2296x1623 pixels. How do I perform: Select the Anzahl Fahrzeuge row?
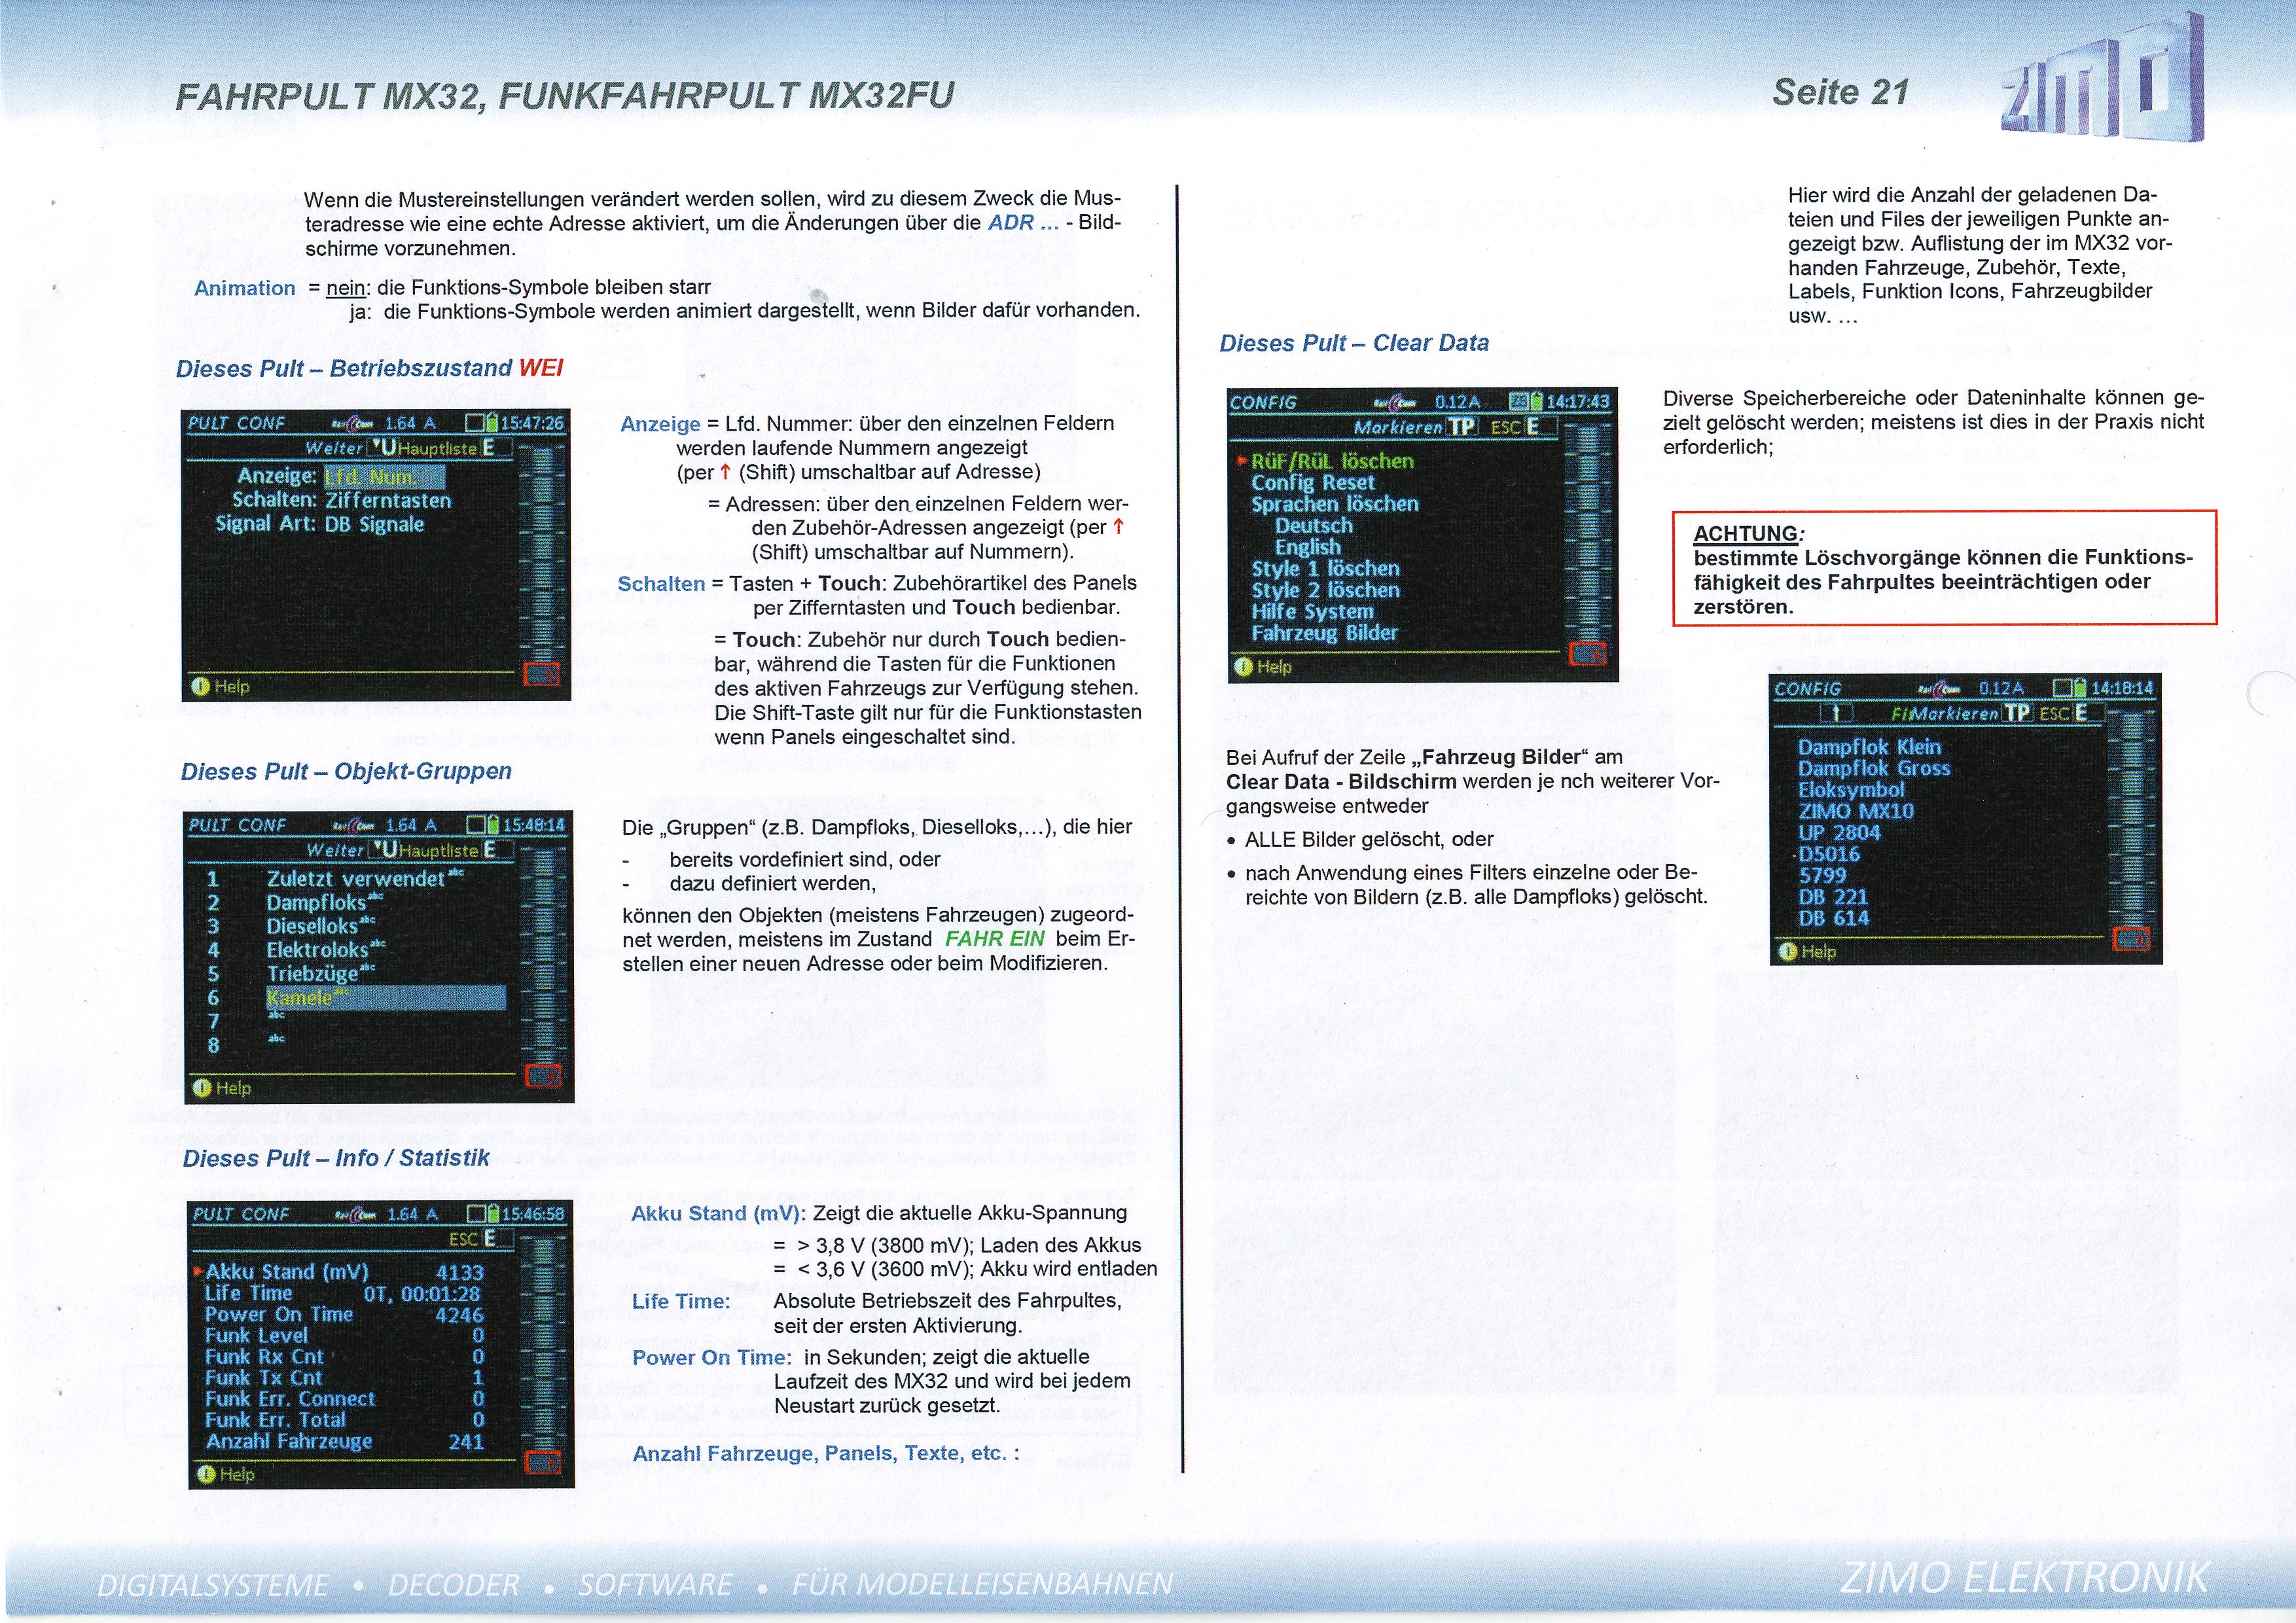tap(344, 1441)
